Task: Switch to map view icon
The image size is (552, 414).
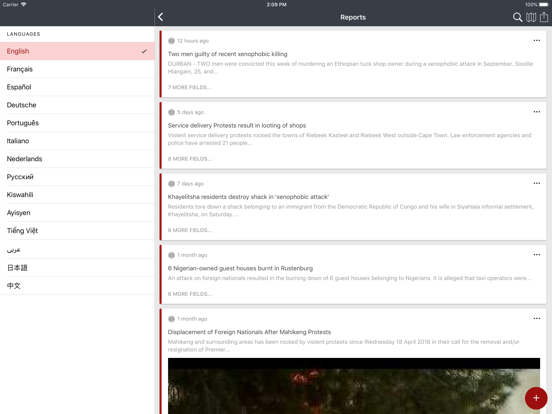Action: pyautogui.click(x=531, y=17)
